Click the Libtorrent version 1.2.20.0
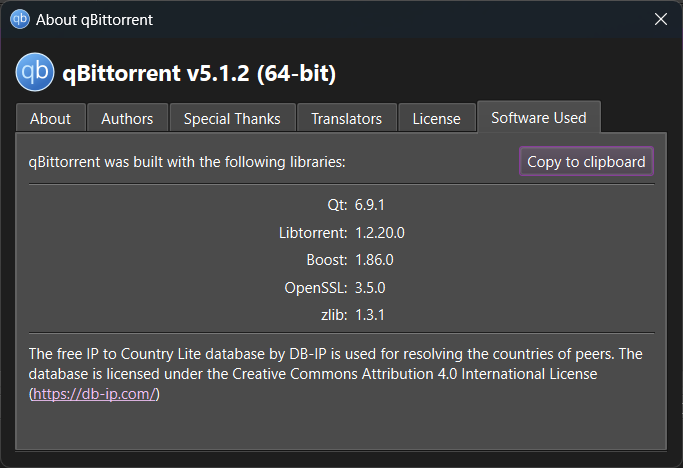683x468 pixels. (x=380, y=233)
